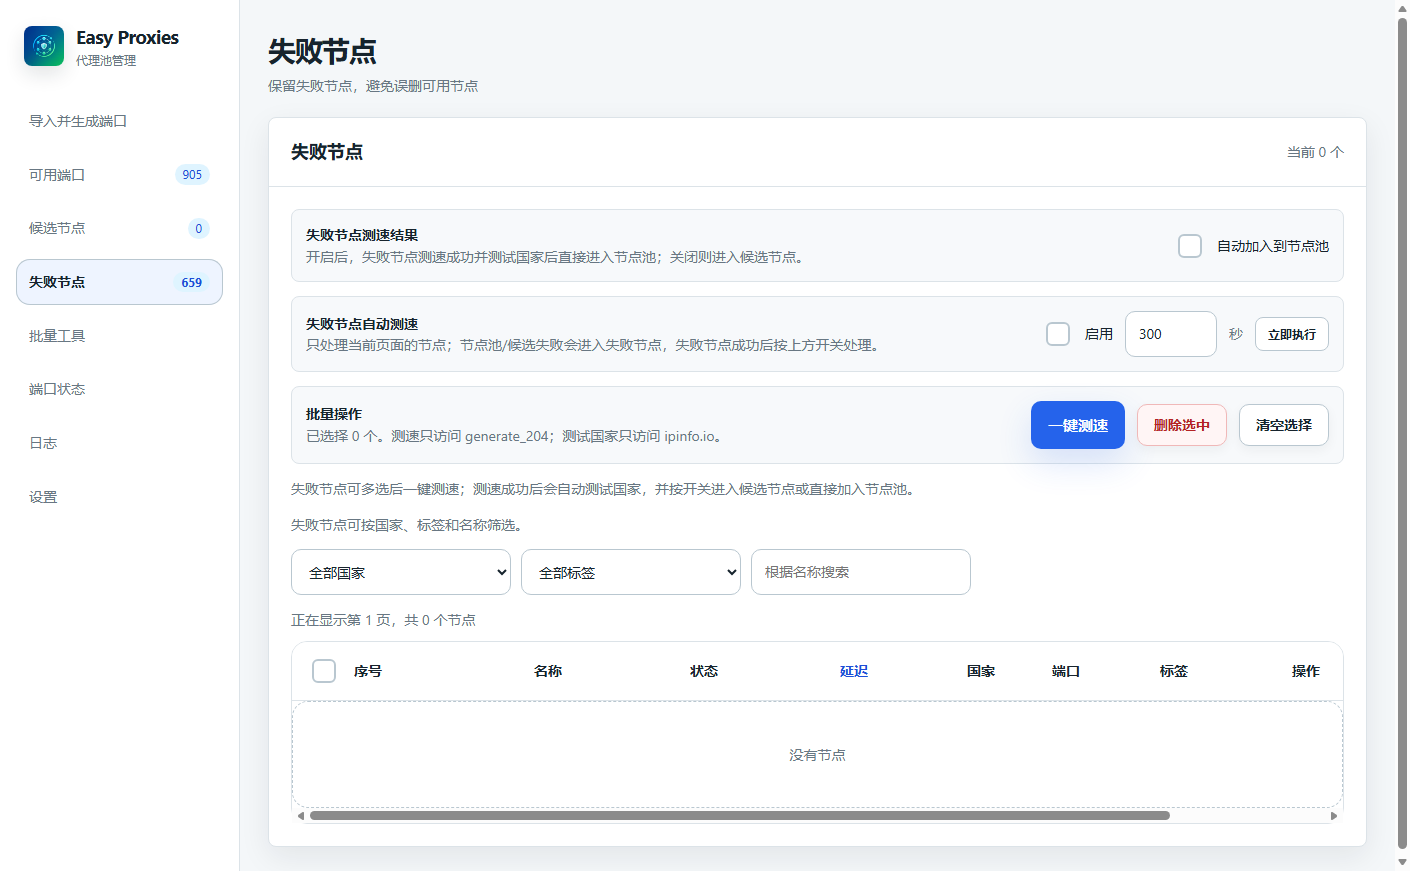Screen dimensions: 1410x871
Task: Select 失败节点 in the sidebar
Action: 119,282
